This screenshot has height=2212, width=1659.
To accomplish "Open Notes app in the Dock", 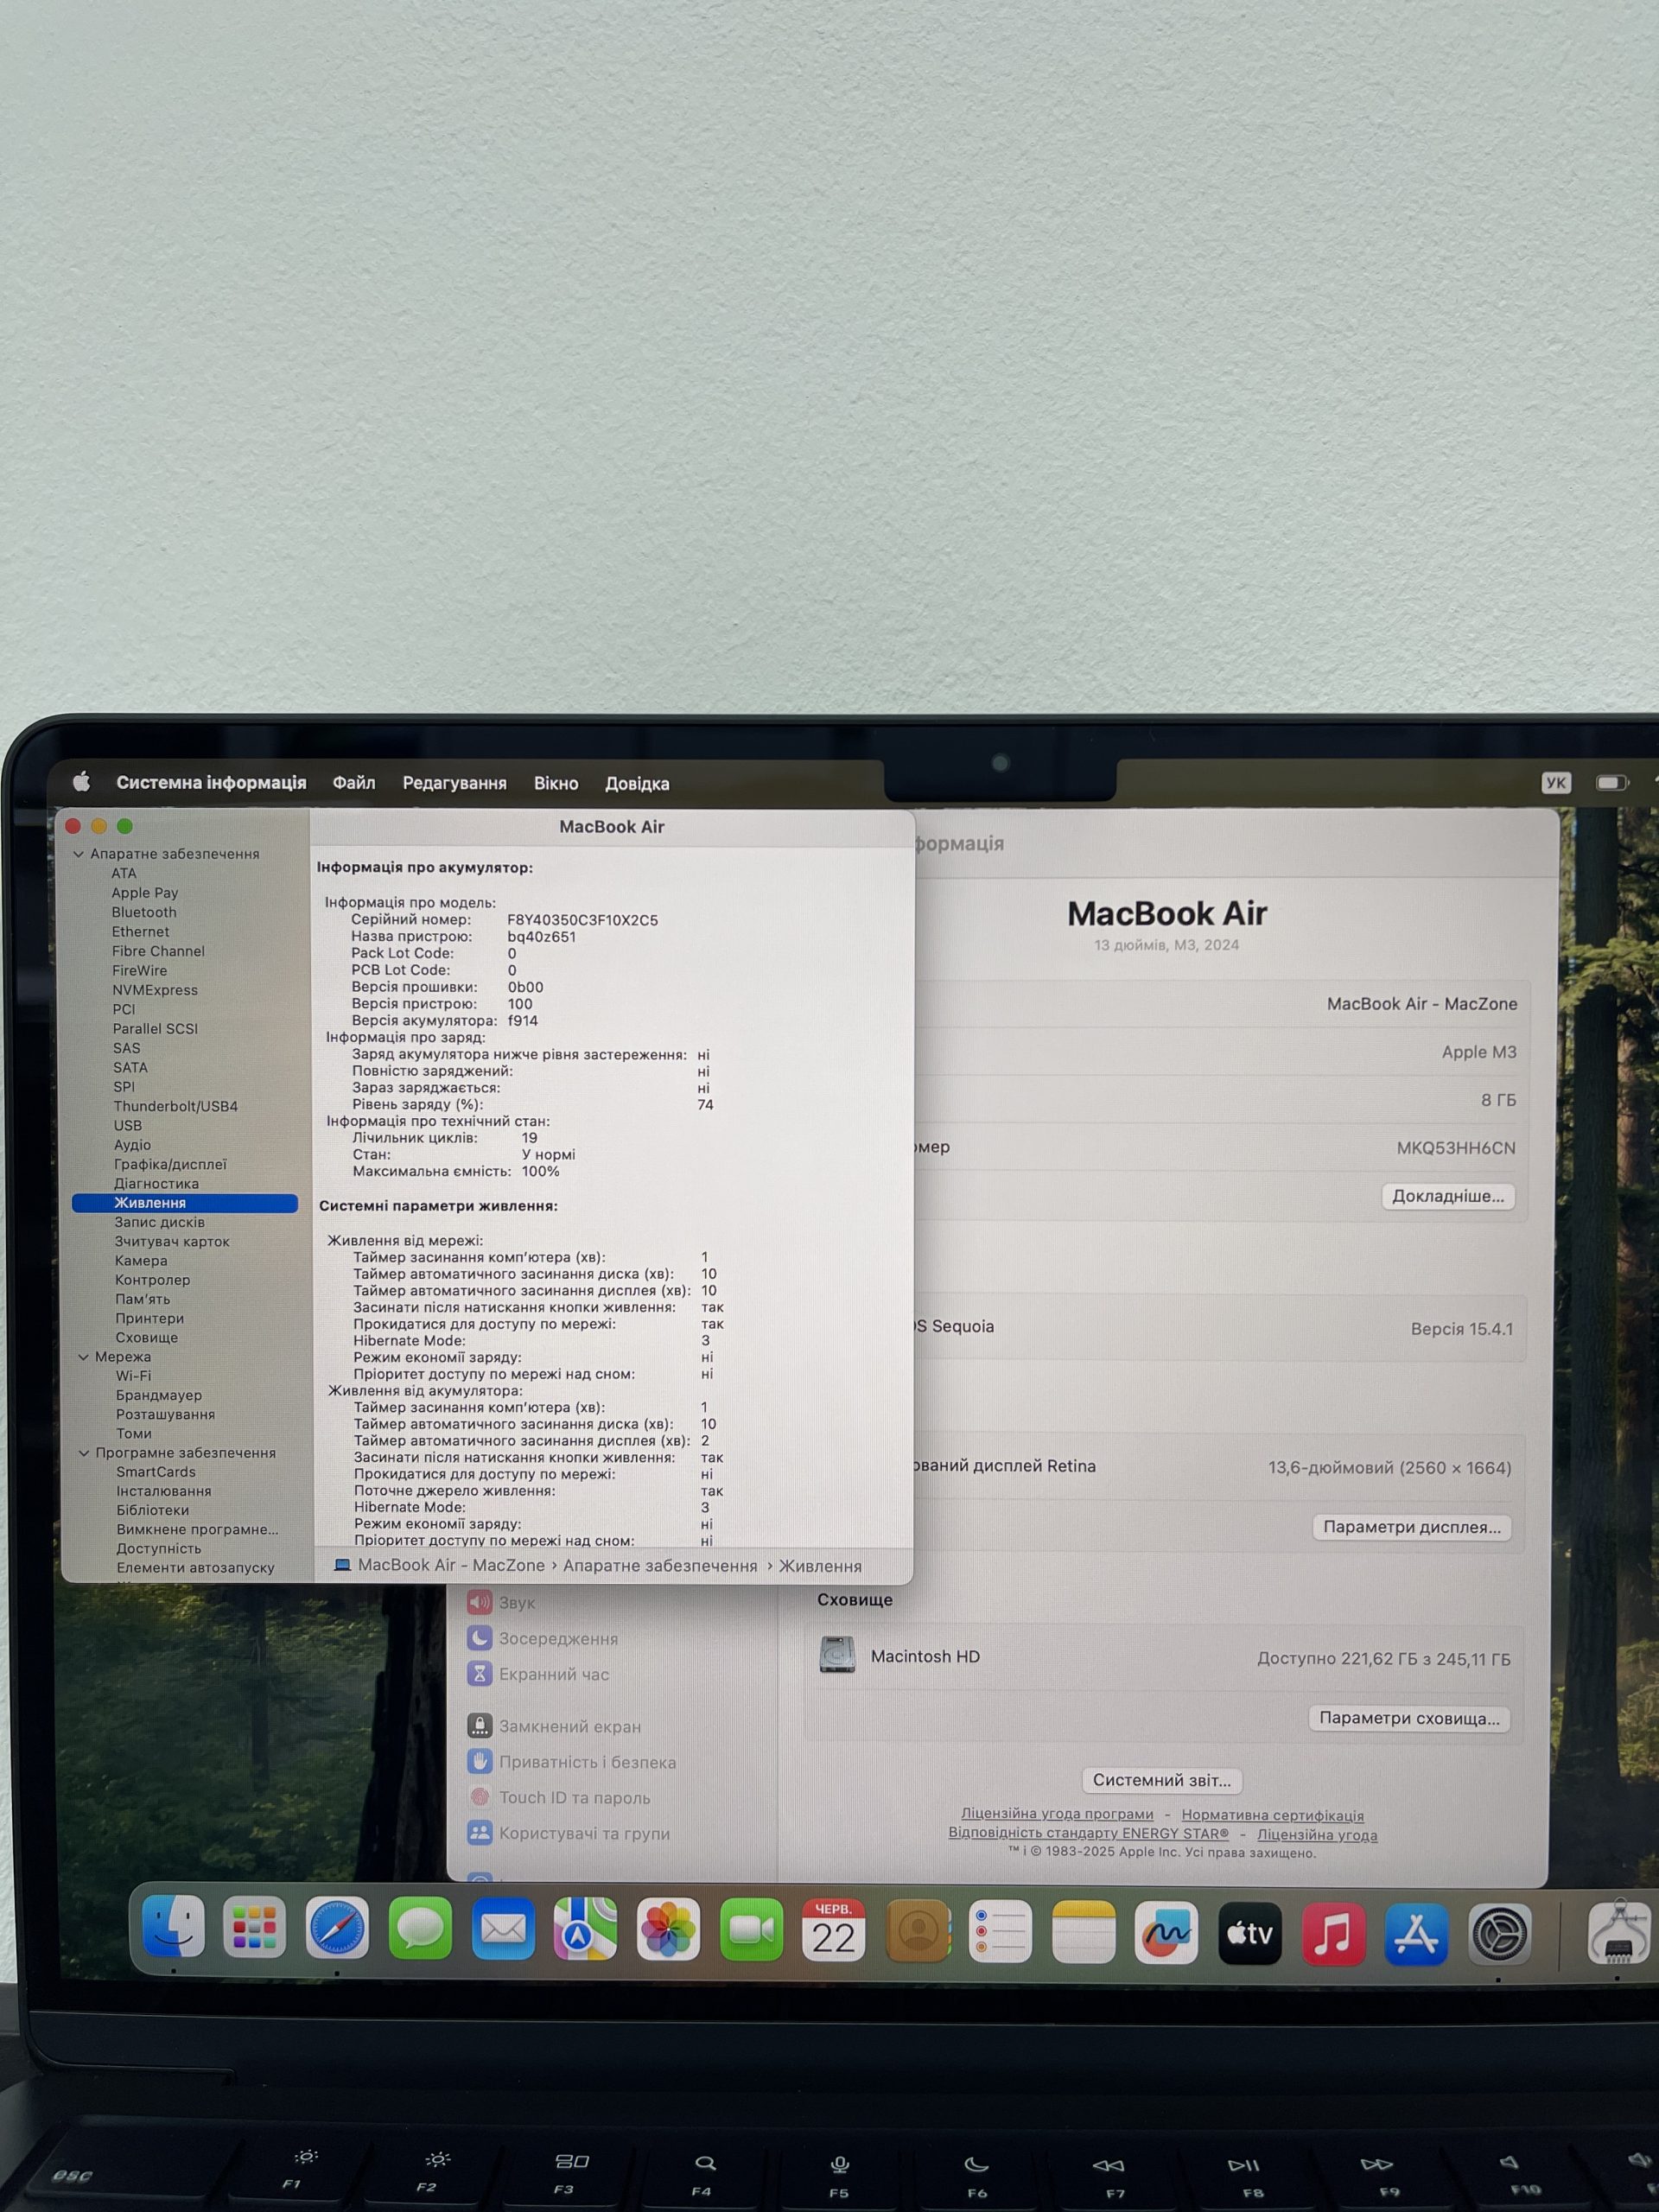I will pos(1083,1932).
